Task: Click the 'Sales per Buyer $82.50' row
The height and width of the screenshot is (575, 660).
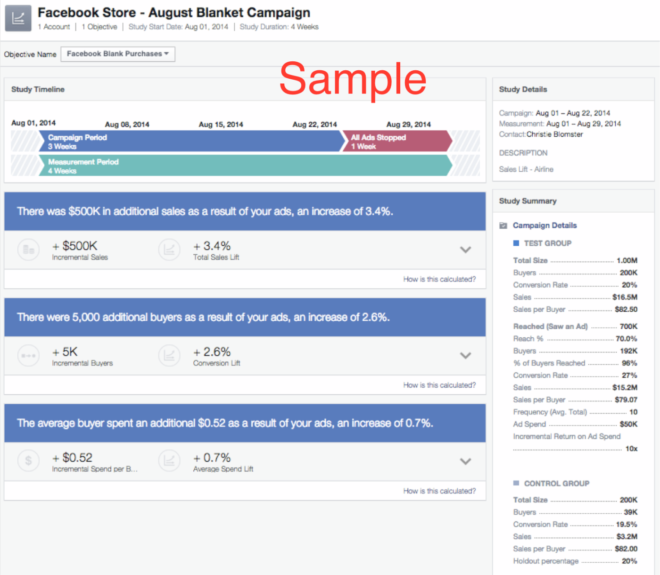Action: coord(575,309)
